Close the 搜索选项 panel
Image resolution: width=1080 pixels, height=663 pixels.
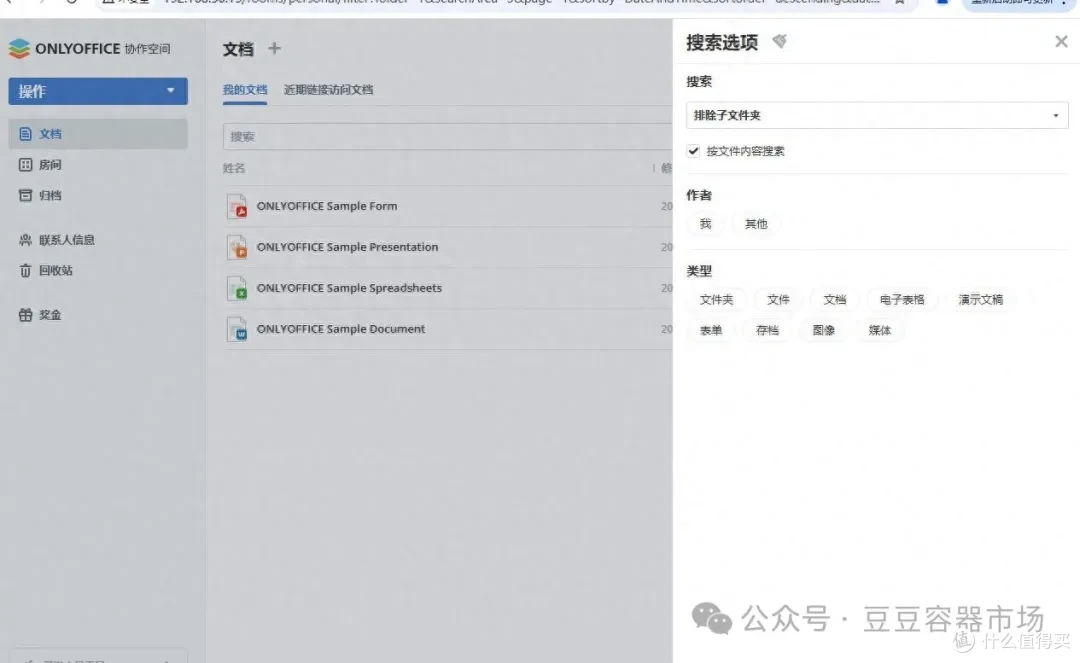(1061, 41)
